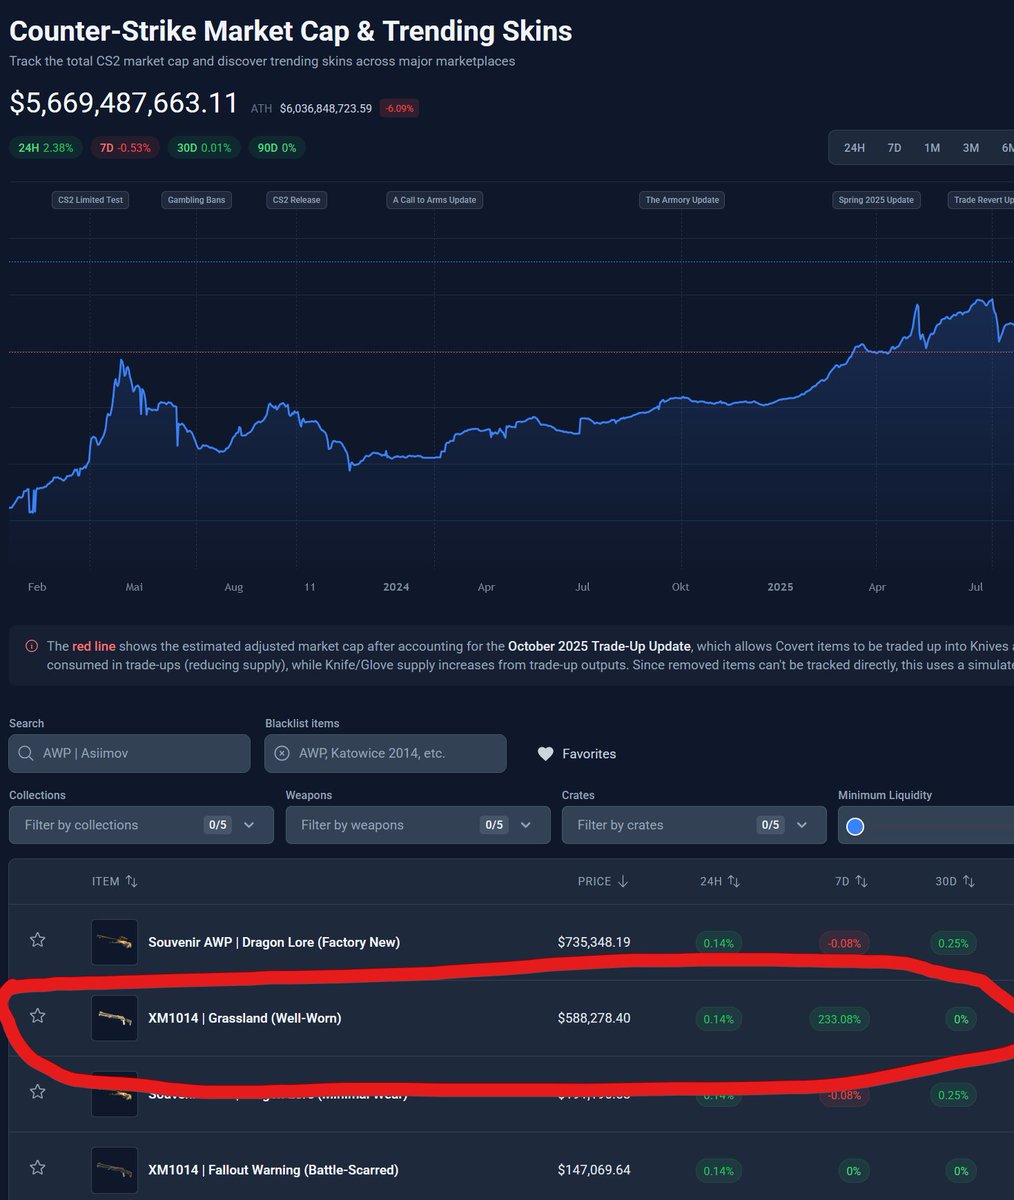Viewport: 1014px width, 1200px height.
Task: Expand the Filter by weapons dropdown
Action: (418, 825)
